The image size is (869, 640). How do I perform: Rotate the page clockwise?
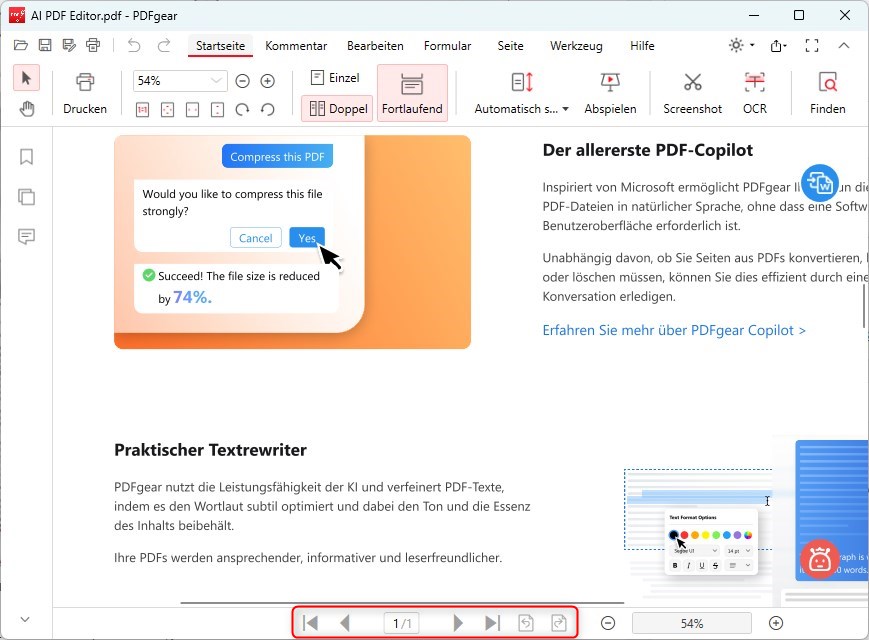242,110
